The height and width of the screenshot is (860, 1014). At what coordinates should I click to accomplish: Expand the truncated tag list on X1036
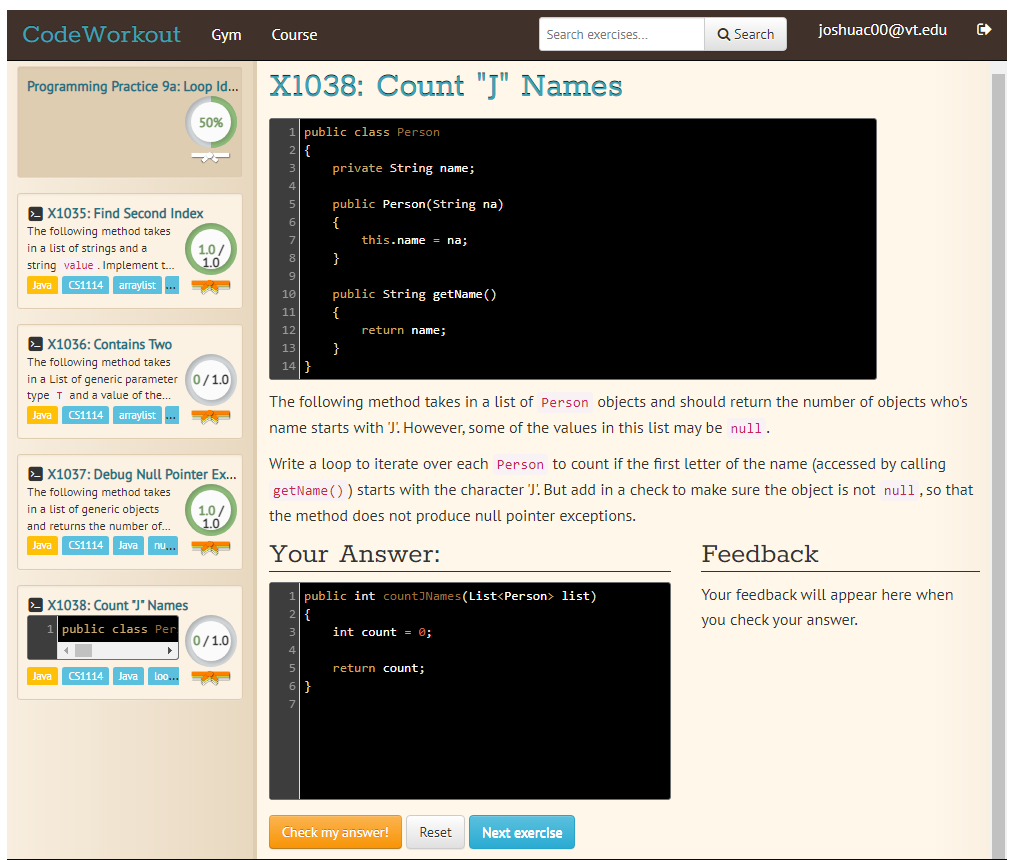click(169, 414)
